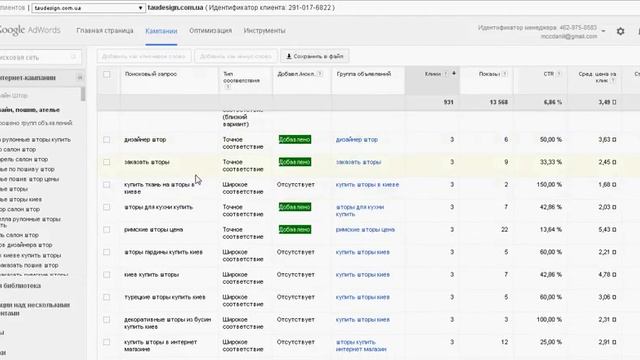
Task: Open ad group link 'римские шторы цена'
Action: click(x=365, y=229)
